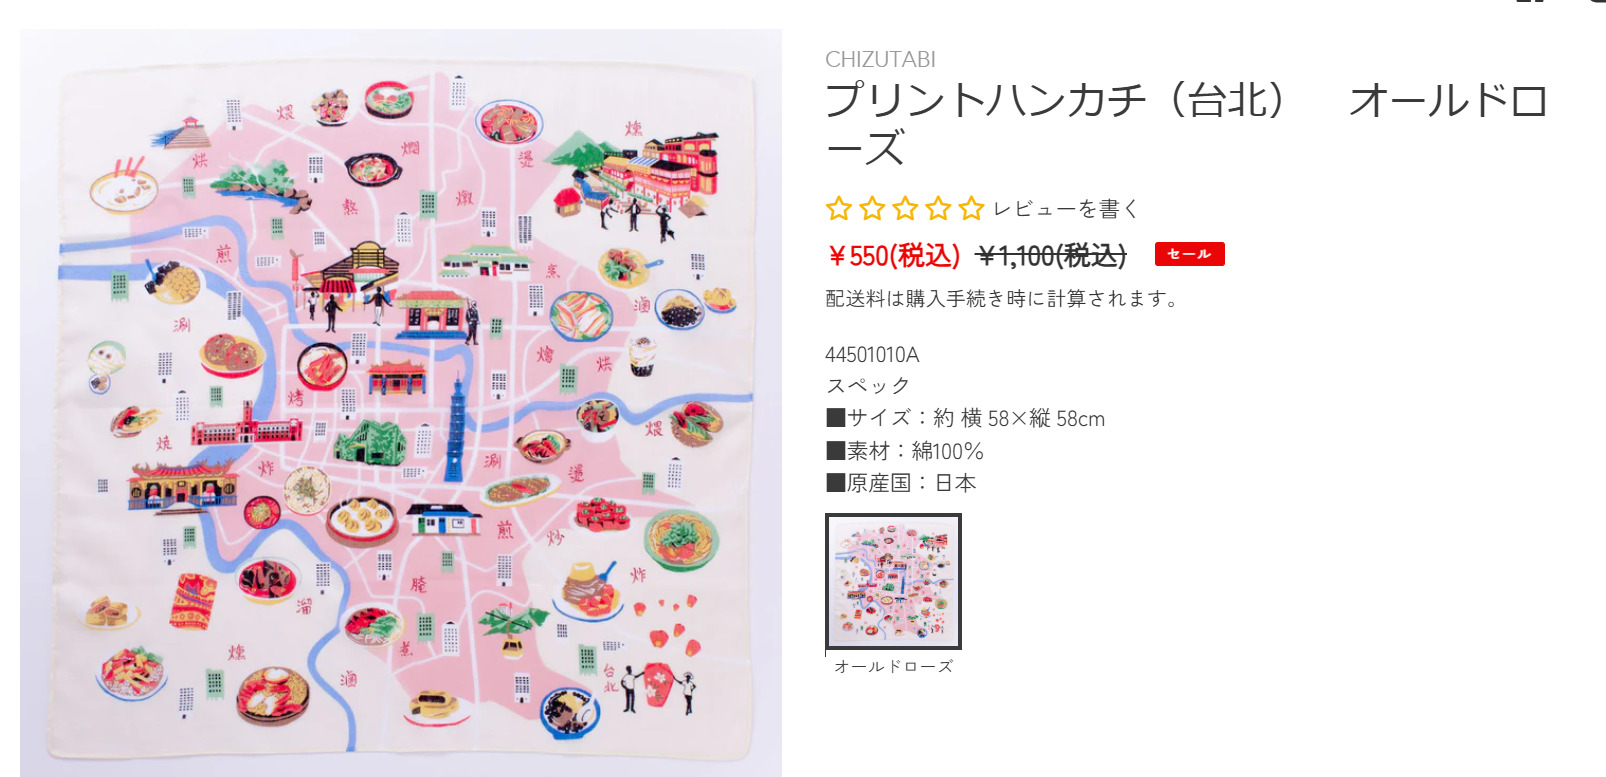Click the 素材：綿100% spec line
Viewport: 1606px width, 777px height.
pos(905,451)
